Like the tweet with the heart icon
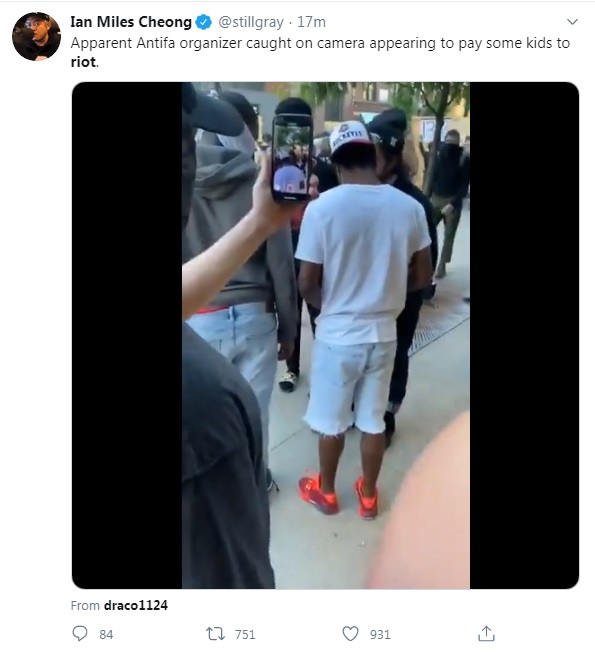This screenshot has width=595, height=653. tap(350, 634)
